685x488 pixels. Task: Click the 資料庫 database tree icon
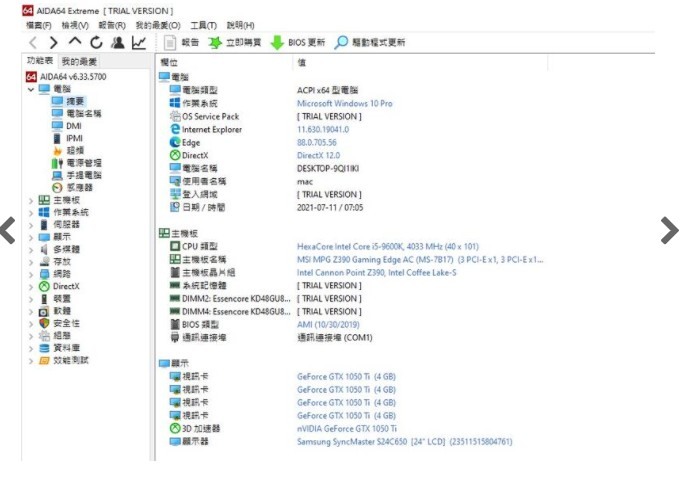(44, 348)
